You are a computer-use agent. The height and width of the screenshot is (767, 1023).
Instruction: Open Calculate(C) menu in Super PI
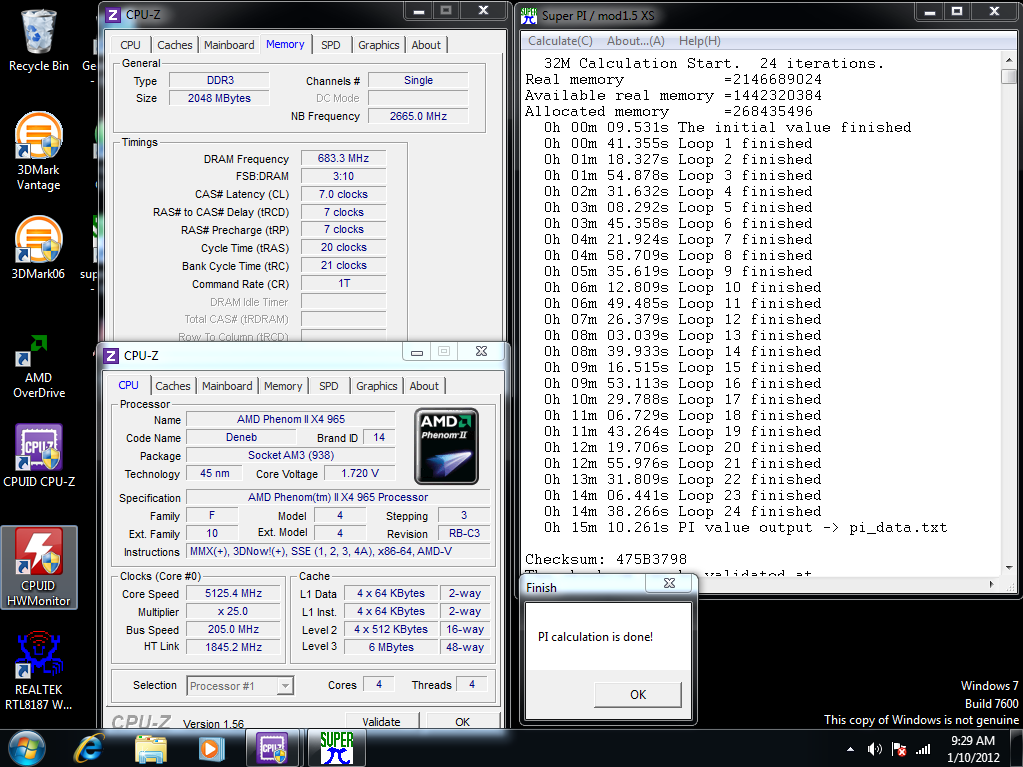point(560,40)
